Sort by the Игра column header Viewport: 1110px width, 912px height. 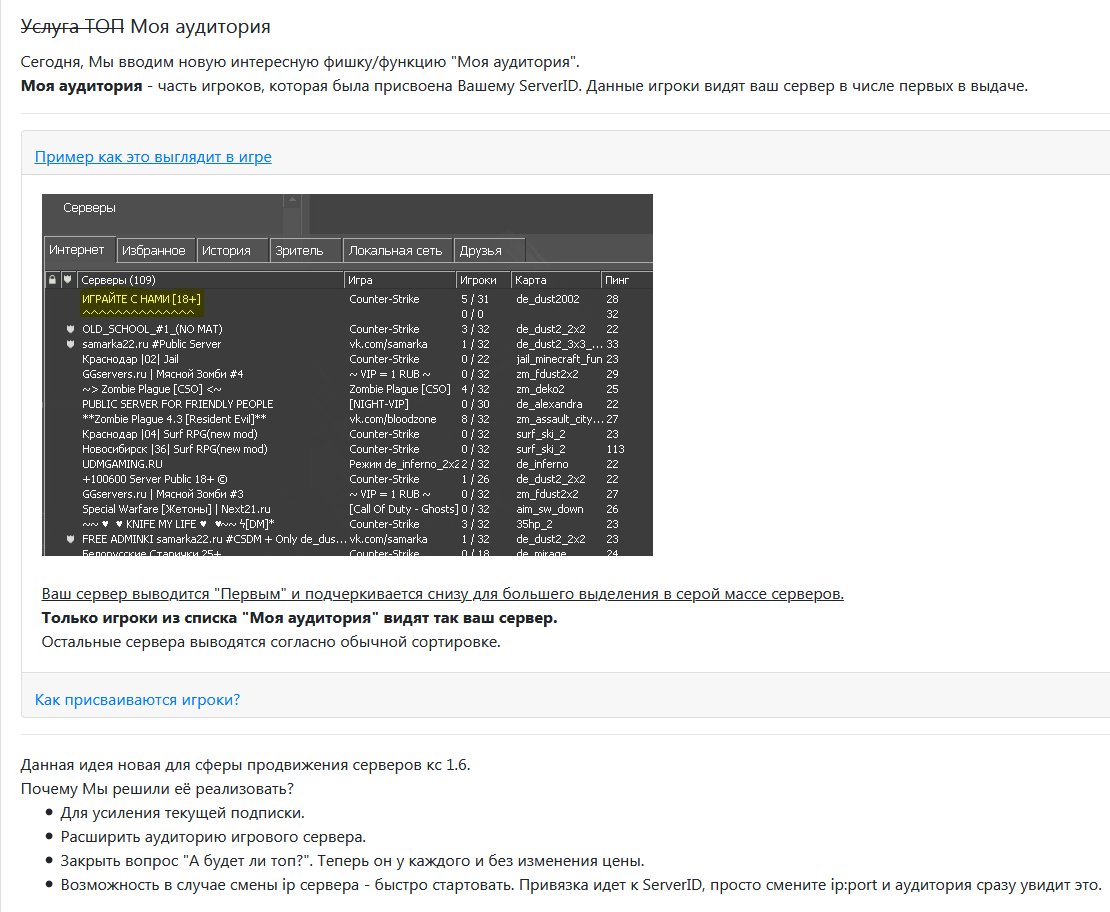click(x=399, y=280)
